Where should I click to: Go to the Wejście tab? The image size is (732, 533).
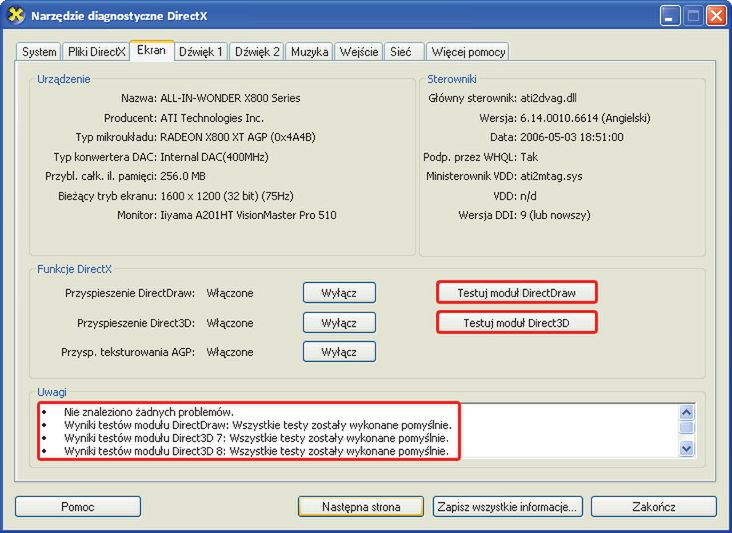tap(359, 52)
